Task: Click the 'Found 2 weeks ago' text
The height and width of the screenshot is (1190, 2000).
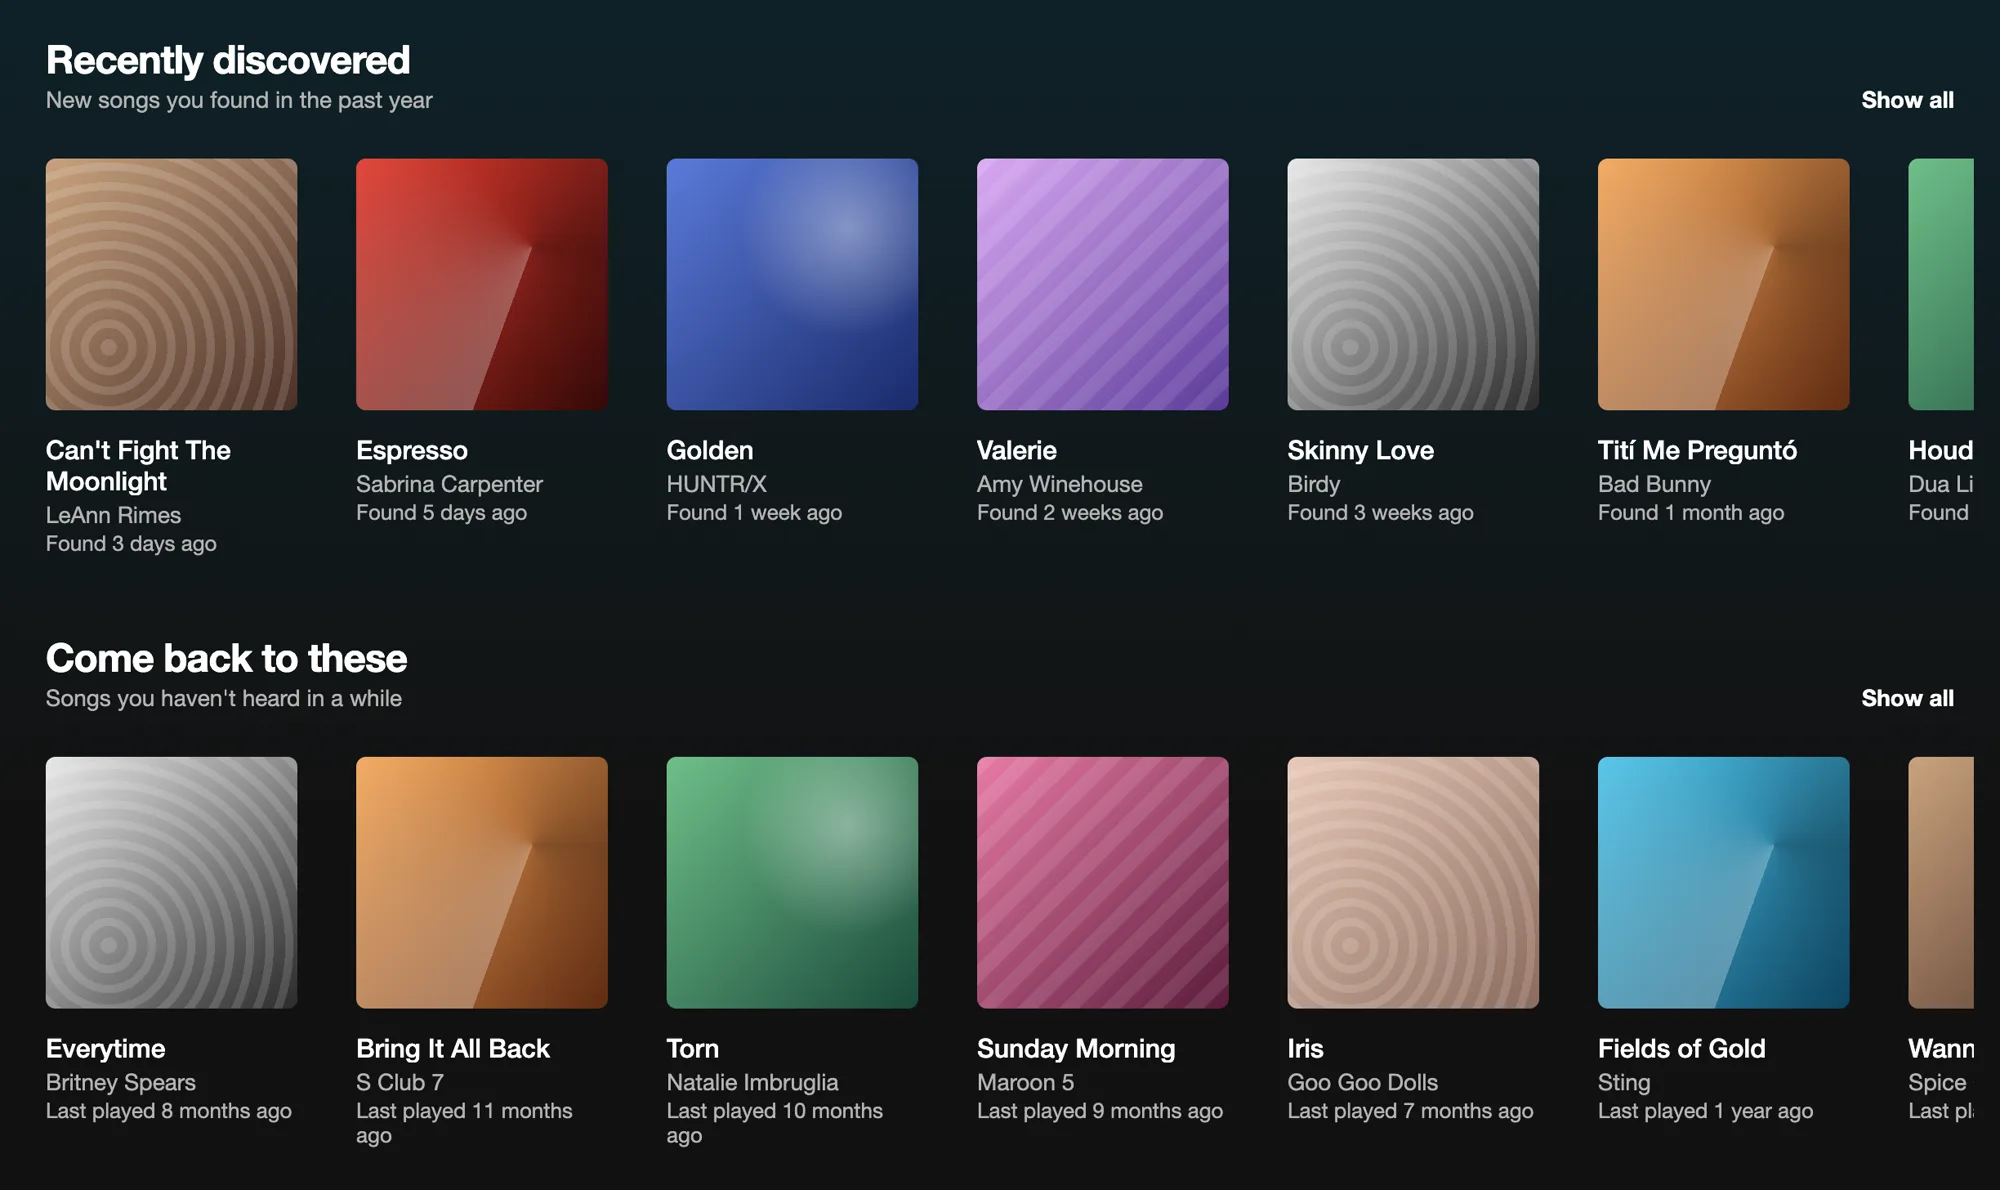Action: click(1070, 513)
